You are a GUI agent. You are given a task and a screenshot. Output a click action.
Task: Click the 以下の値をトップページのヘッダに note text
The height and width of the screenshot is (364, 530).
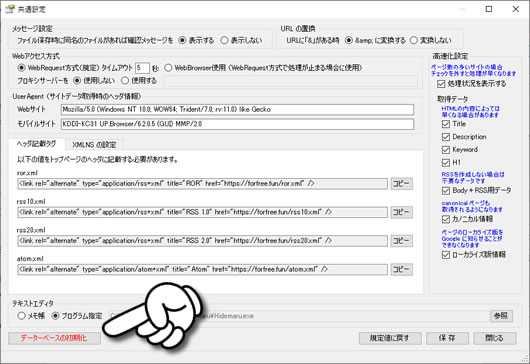[x=98, y=159]
